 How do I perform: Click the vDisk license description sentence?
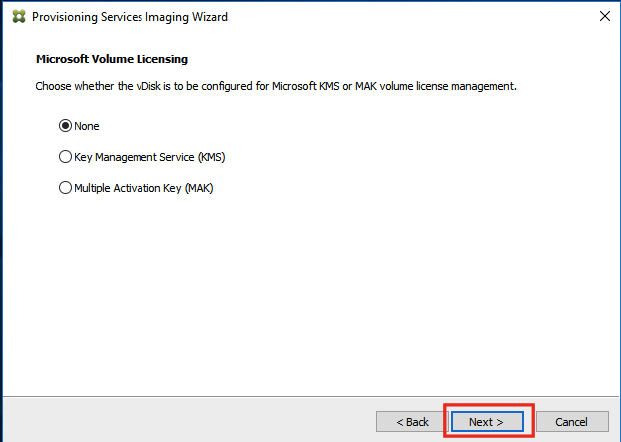point(276,86)
